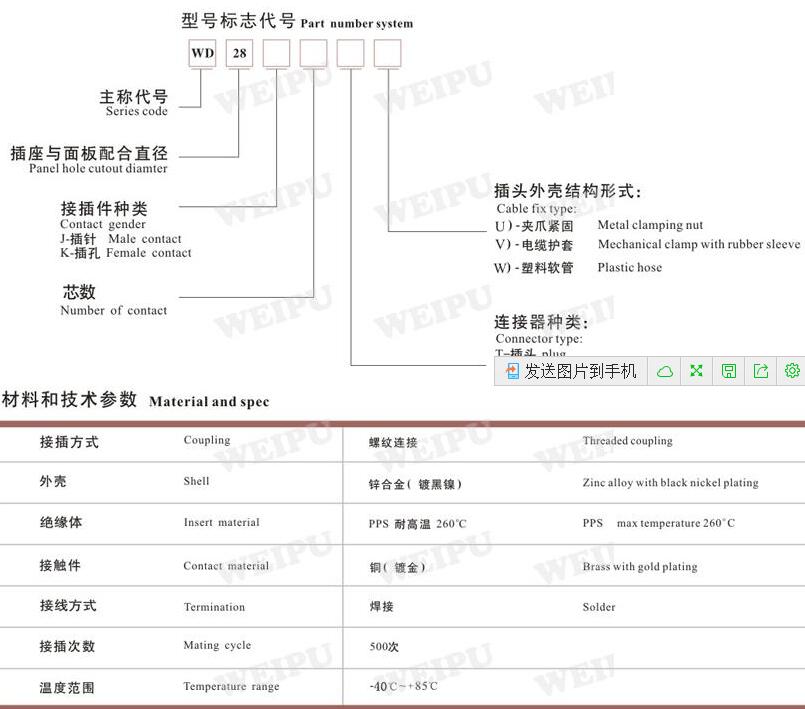
Task: Click 'Connector type:' label
Action: pos(539,339)
